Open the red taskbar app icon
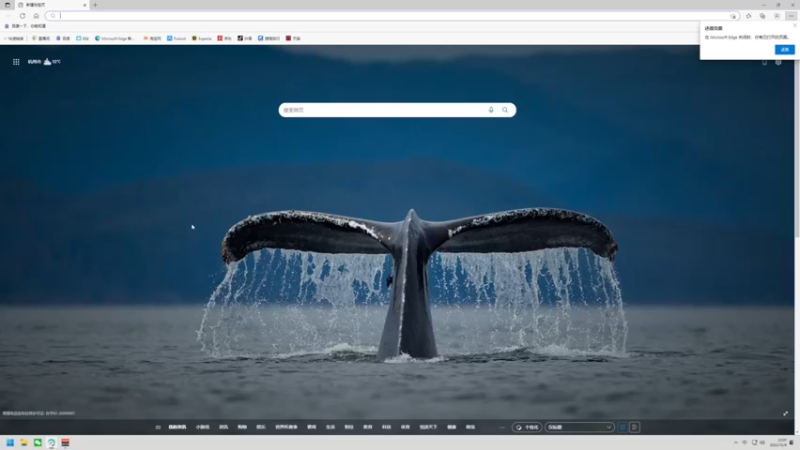 point(65,442)
